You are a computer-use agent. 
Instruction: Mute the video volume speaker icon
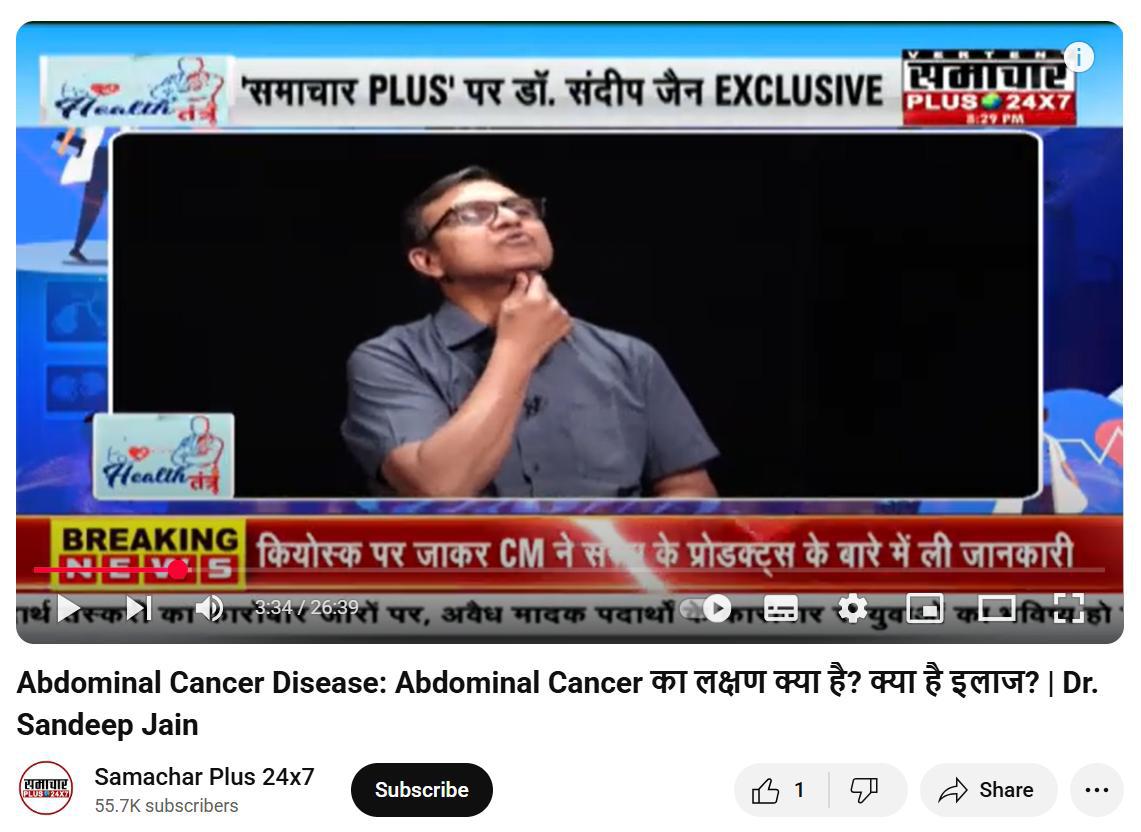pos(209,608)
